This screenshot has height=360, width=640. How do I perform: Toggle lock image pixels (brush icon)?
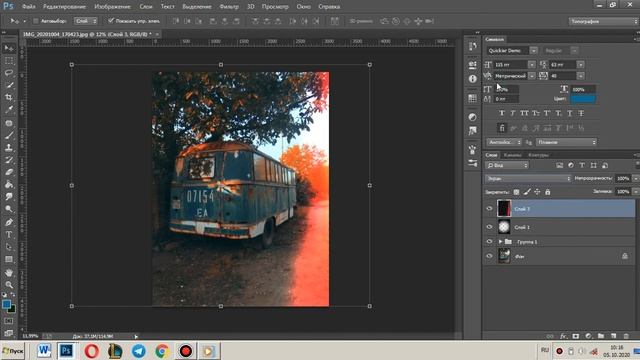[x=527, y=192]
